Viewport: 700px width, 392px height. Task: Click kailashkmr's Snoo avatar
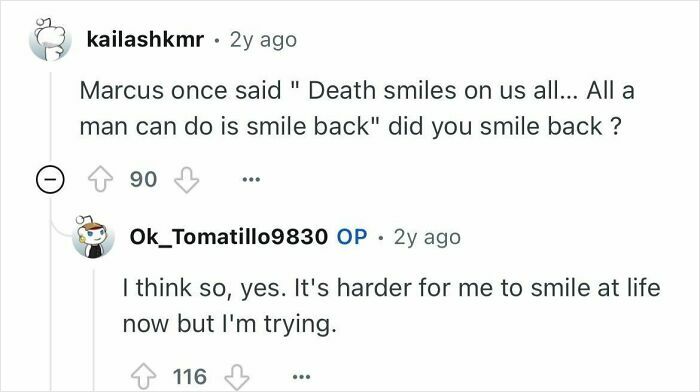pyautogui.click(x=50, y=39)
